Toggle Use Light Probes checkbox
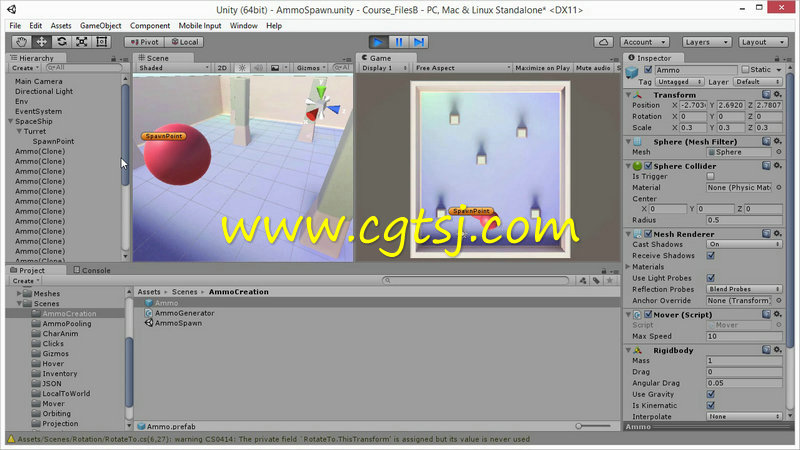The image size is (800, 450). coord(710,278)
